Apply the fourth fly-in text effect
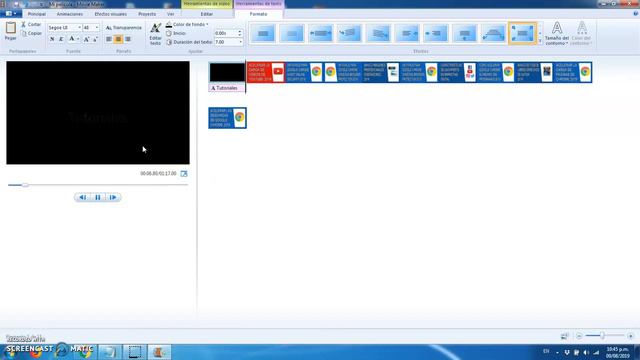The image size is (640, 360). pos(349,33)
